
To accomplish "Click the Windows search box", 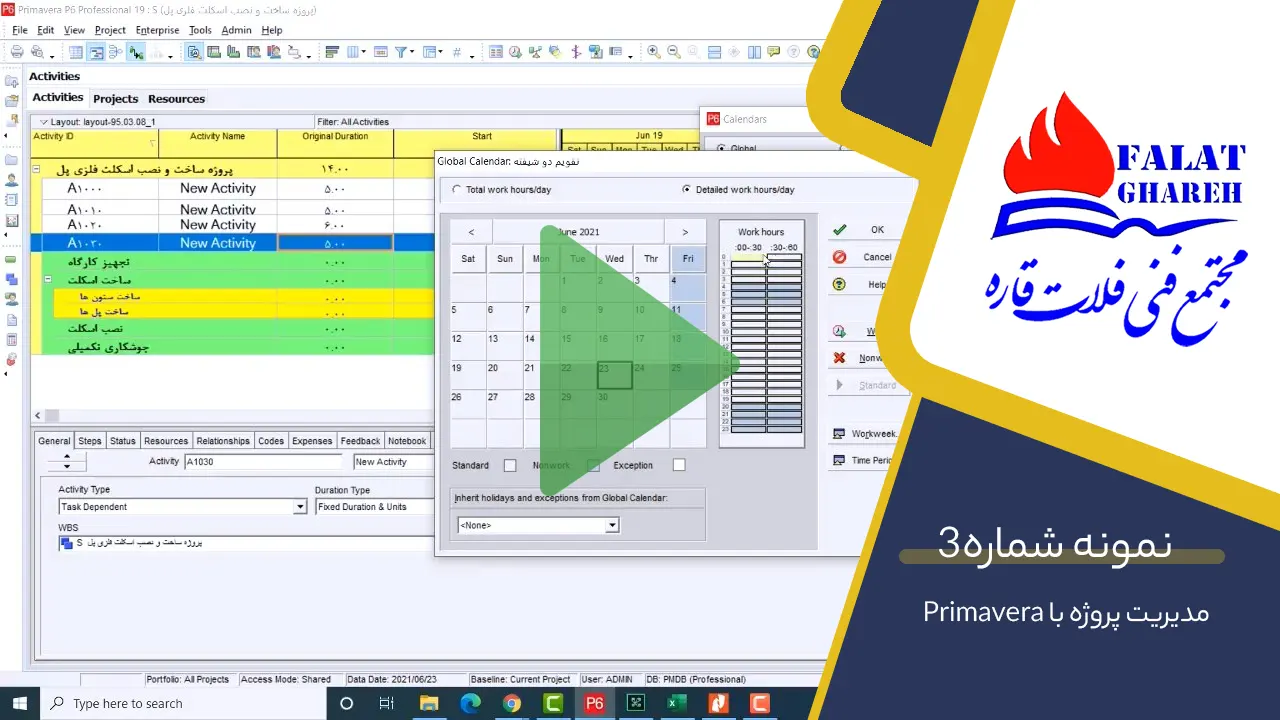I will pos(185,703).
